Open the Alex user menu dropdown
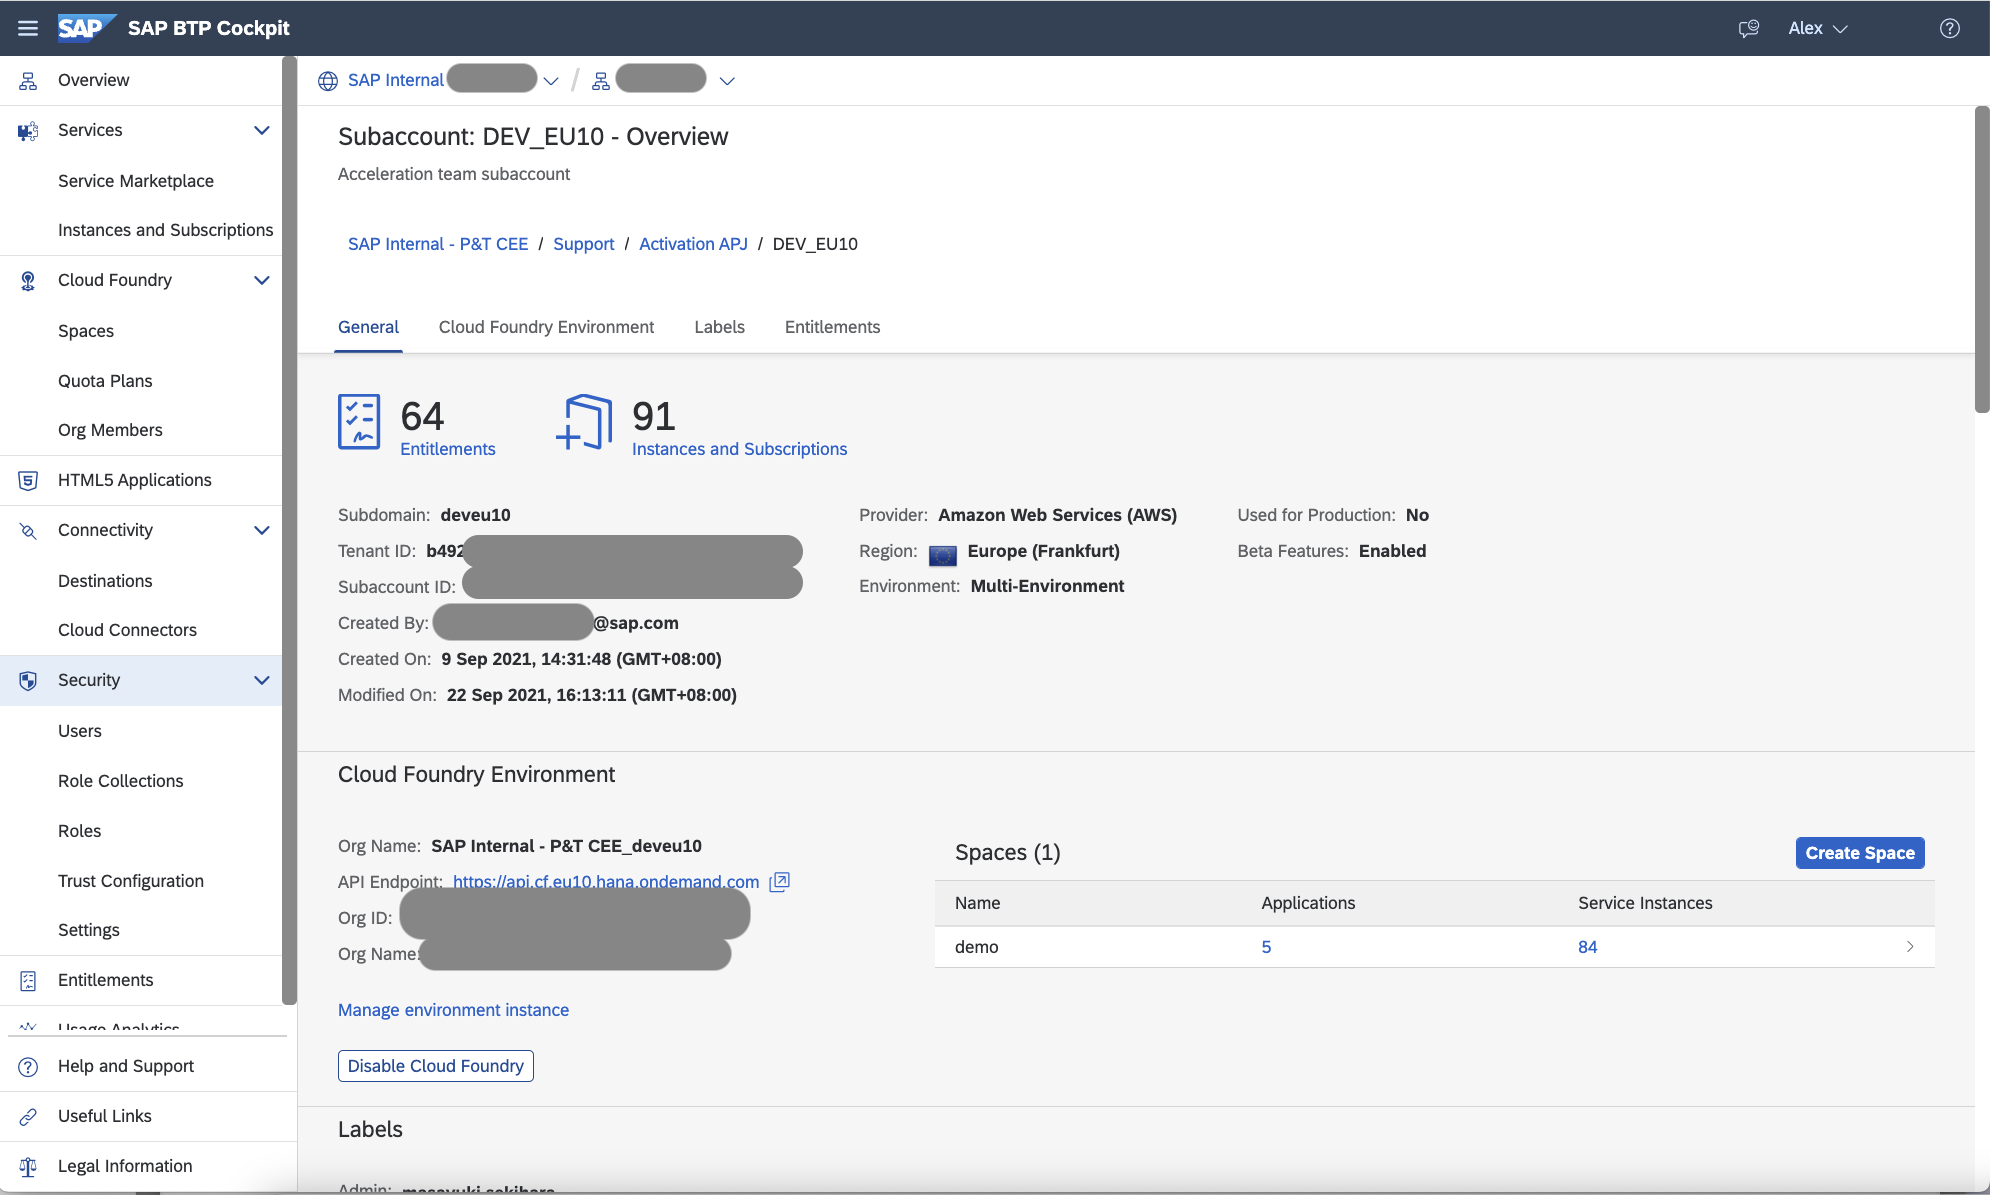Viewport: 1990px width, 1195px height. click(1818, 28)
